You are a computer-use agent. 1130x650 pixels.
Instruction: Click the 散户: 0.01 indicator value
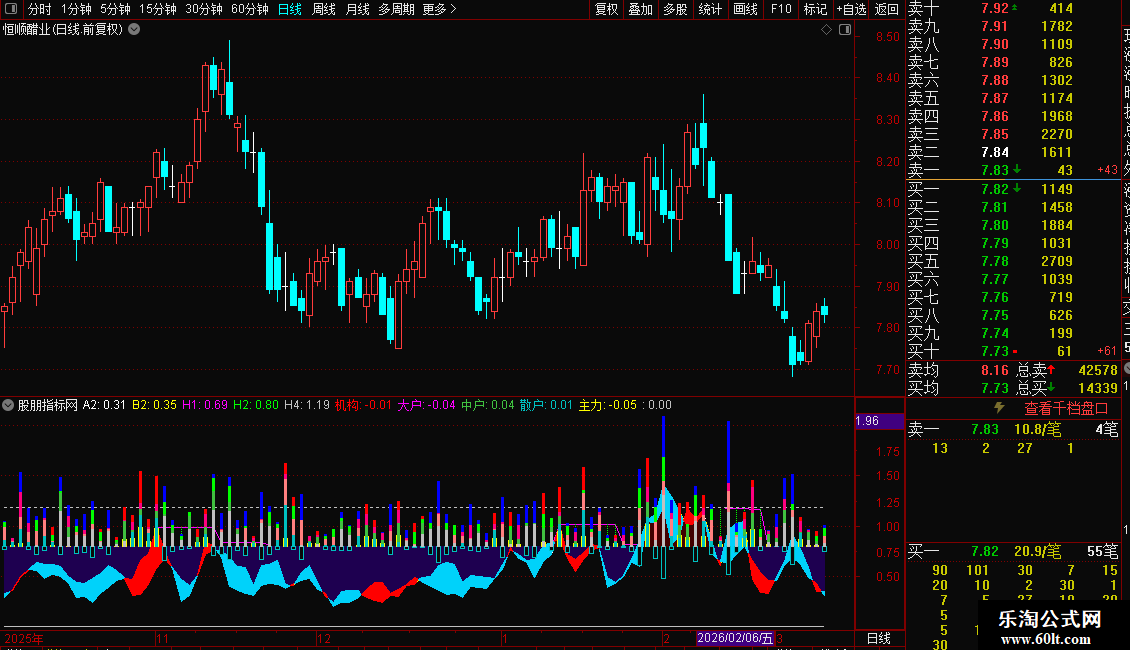(x=546, y=405)
